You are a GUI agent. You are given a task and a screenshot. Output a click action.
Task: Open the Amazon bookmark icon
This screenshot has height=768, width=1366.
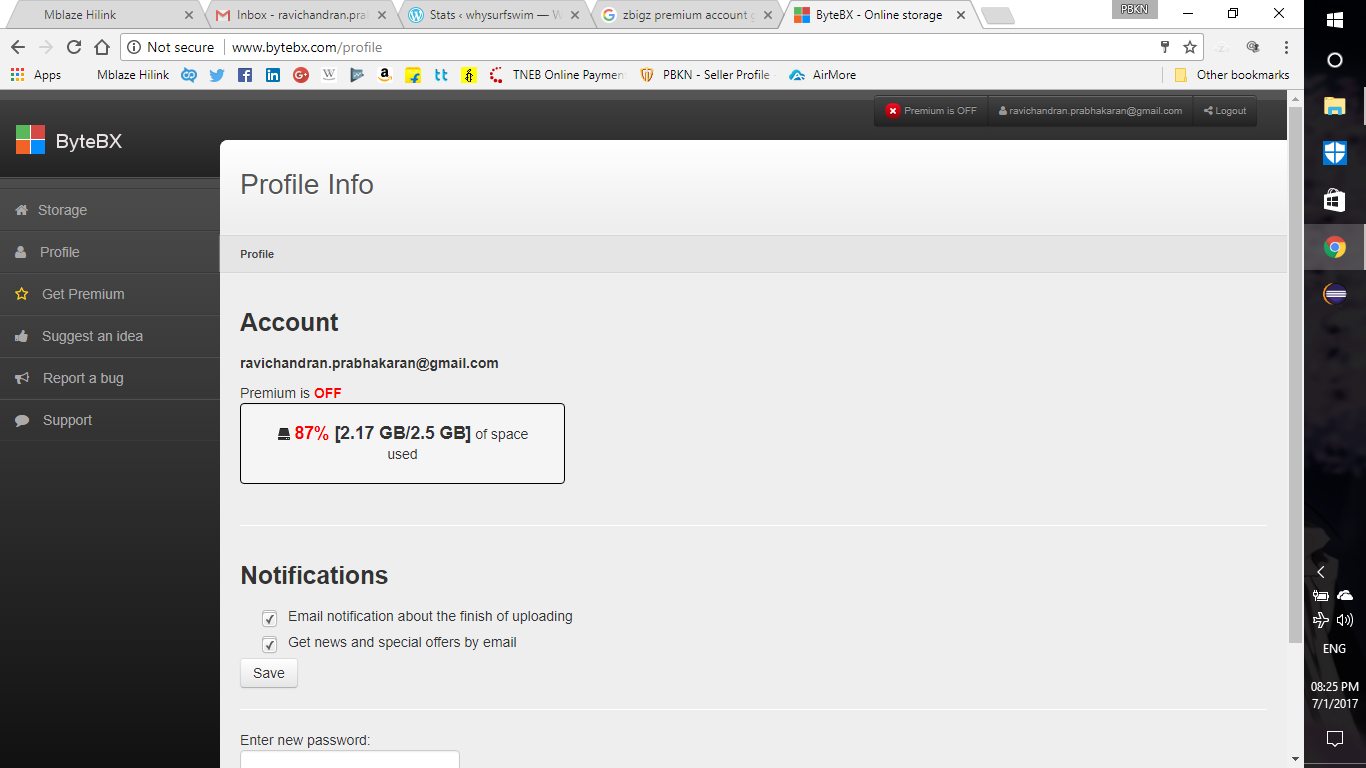pos(385,75)
